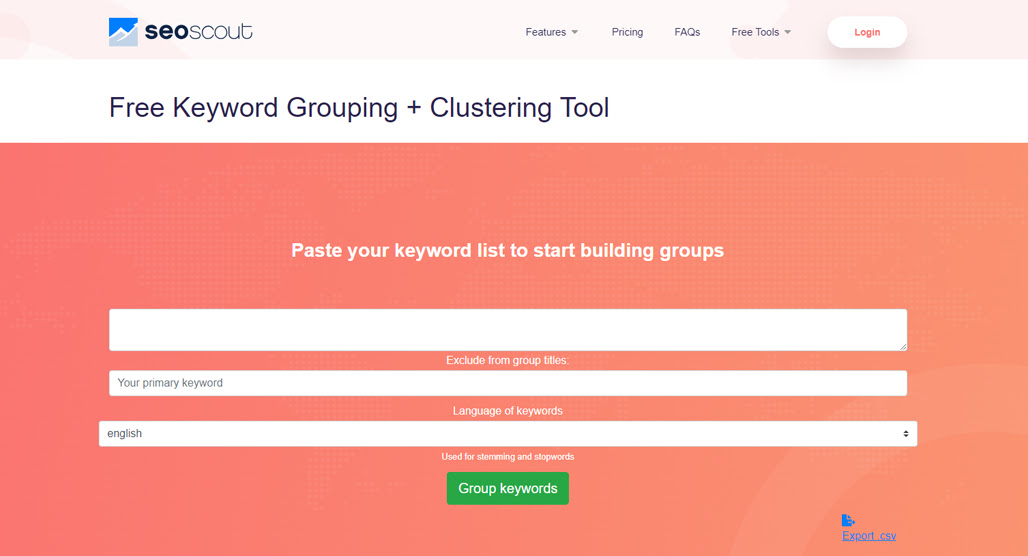This screenshot has height=556, width=1028.
Task: Open the FAQs page
Action: coord(687,32)
